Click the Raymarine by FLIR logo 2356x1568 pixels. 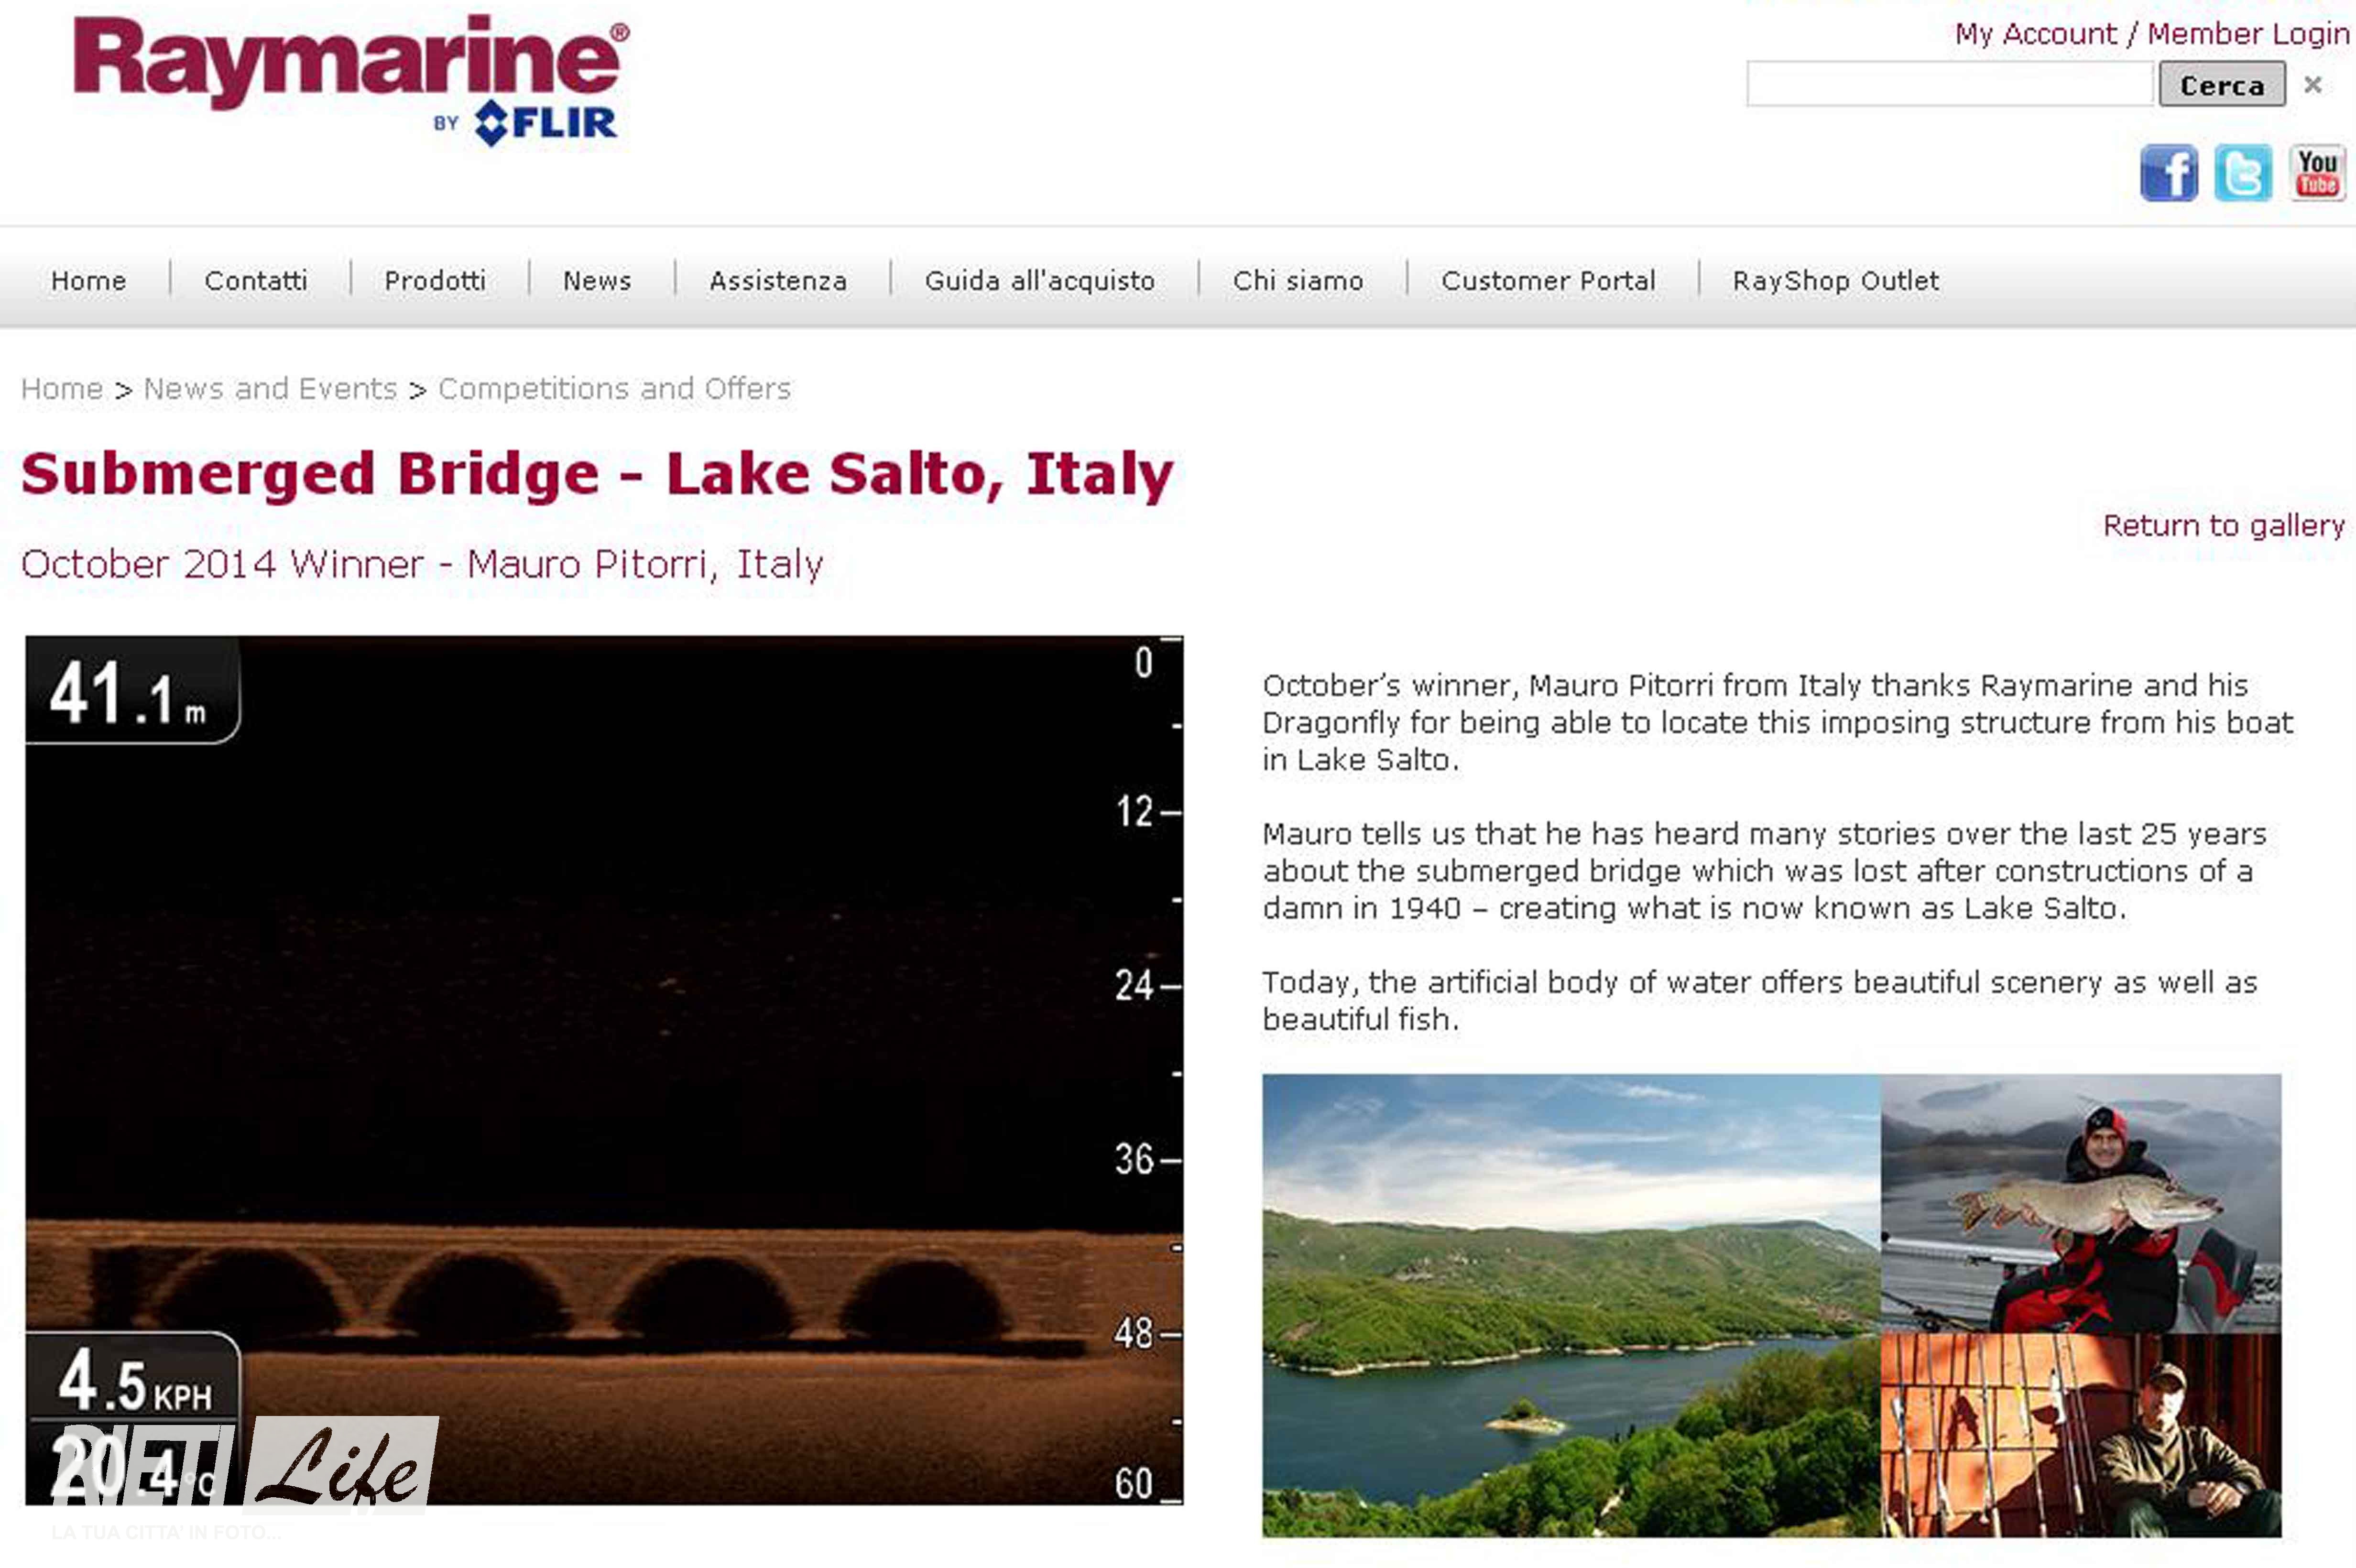351,80
